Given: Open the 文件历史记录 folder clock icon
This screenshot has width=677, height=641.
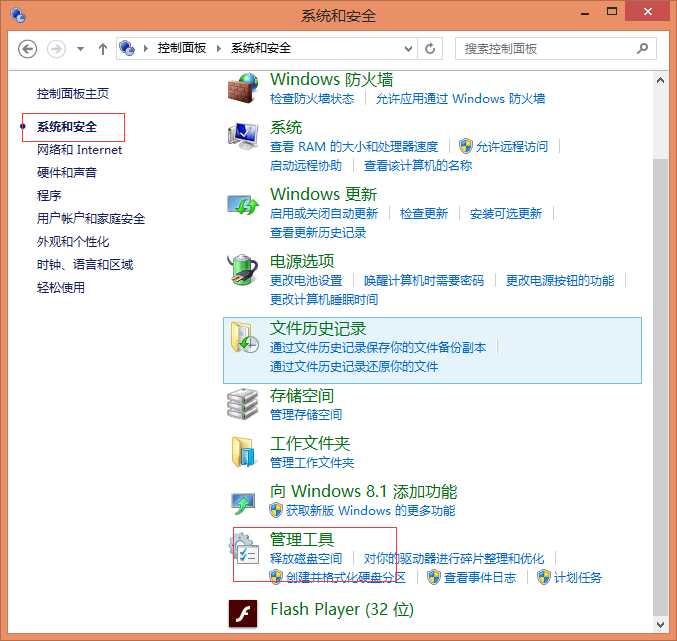Looking at the screenshot, I should pos(244,337).
